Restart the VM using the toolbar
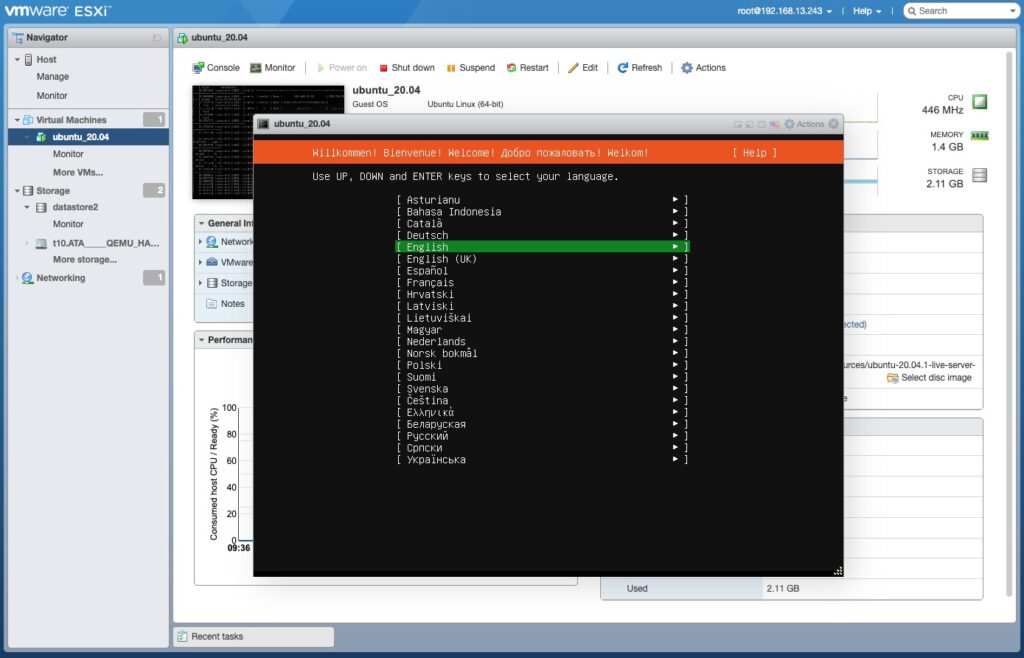 528,68
